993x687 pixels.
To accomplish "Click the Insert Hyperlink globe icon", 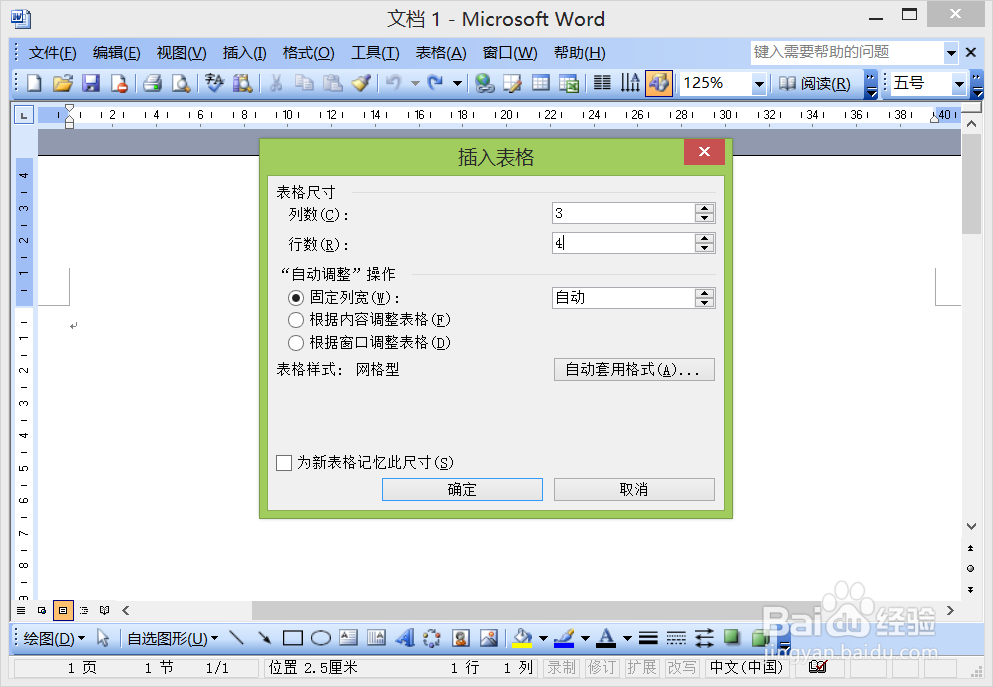I will (484, 83).
